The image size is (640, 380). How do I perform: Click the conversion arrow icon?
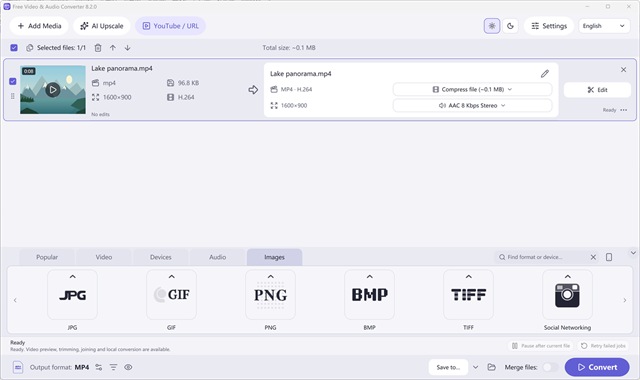tap(253, 90)
